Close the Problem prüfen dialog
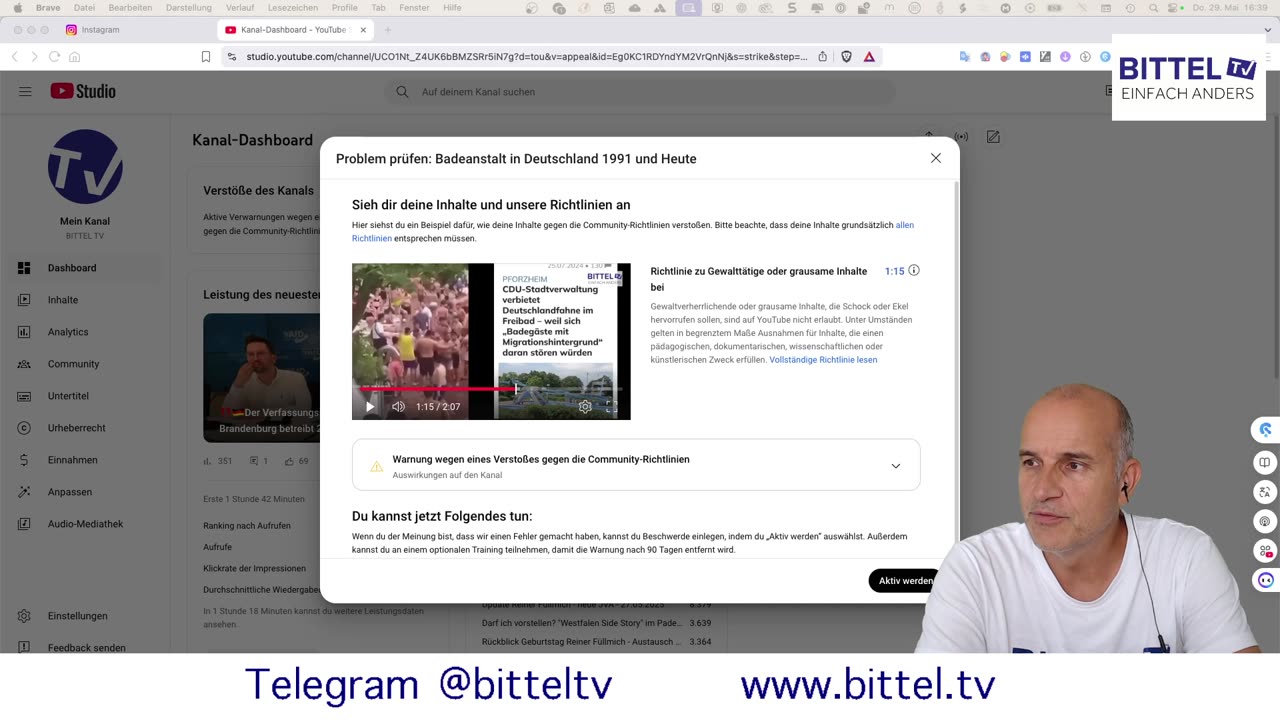 [936, 158]
